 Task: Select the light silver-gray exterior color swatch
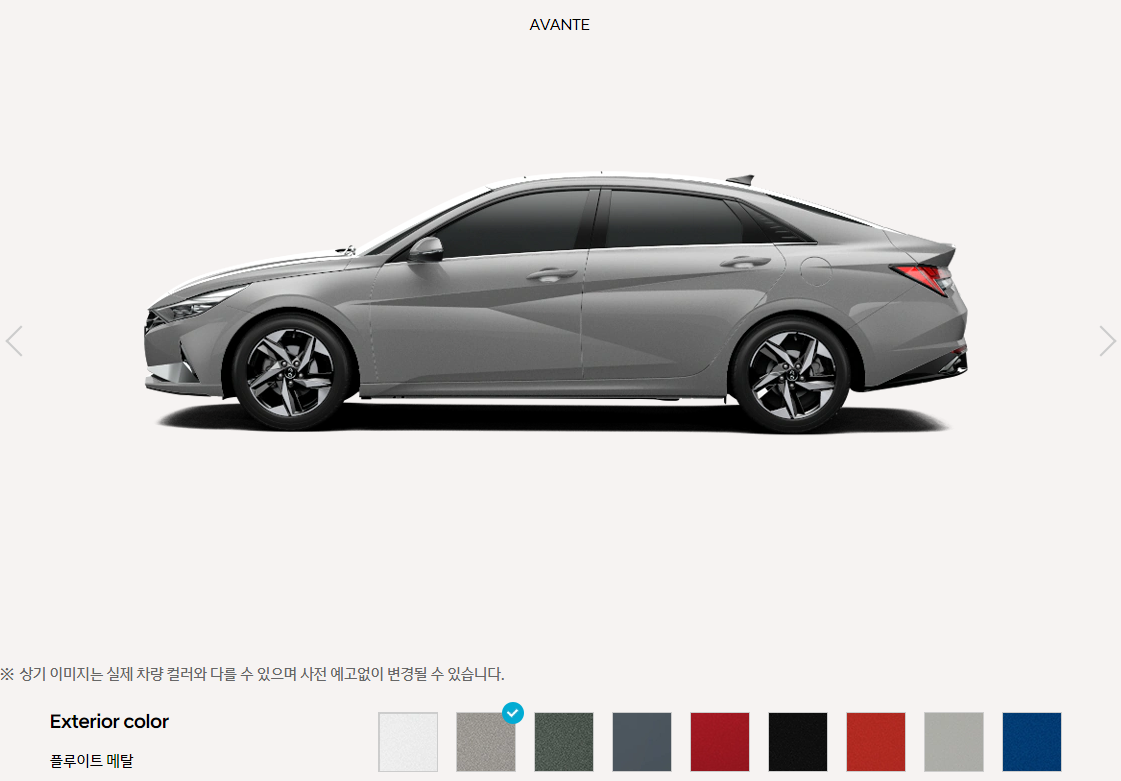point(954,742)
